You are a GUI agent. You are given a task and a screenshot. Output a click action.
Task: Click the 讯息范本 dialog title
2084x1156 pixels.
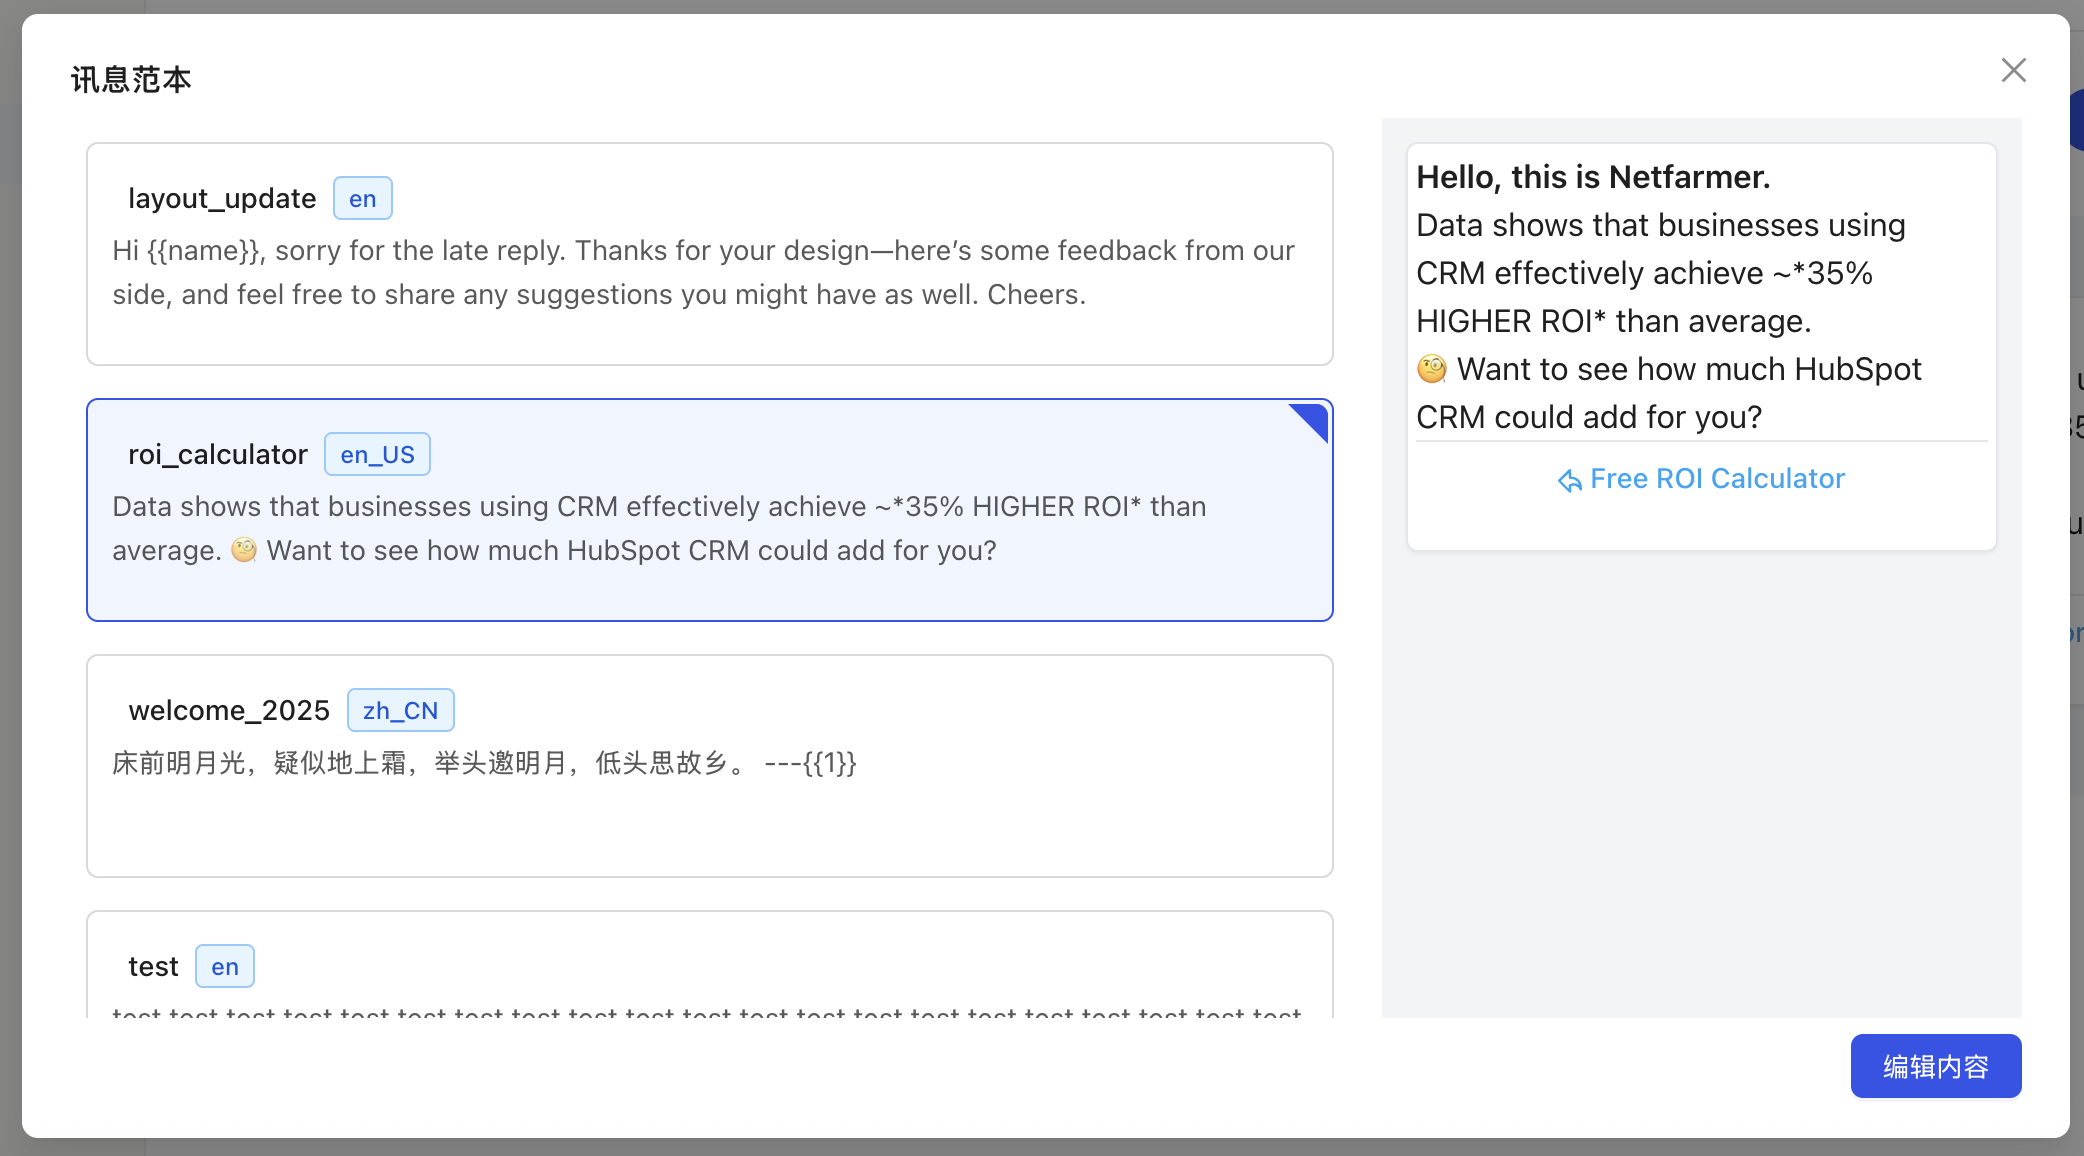tap(131, 79)
